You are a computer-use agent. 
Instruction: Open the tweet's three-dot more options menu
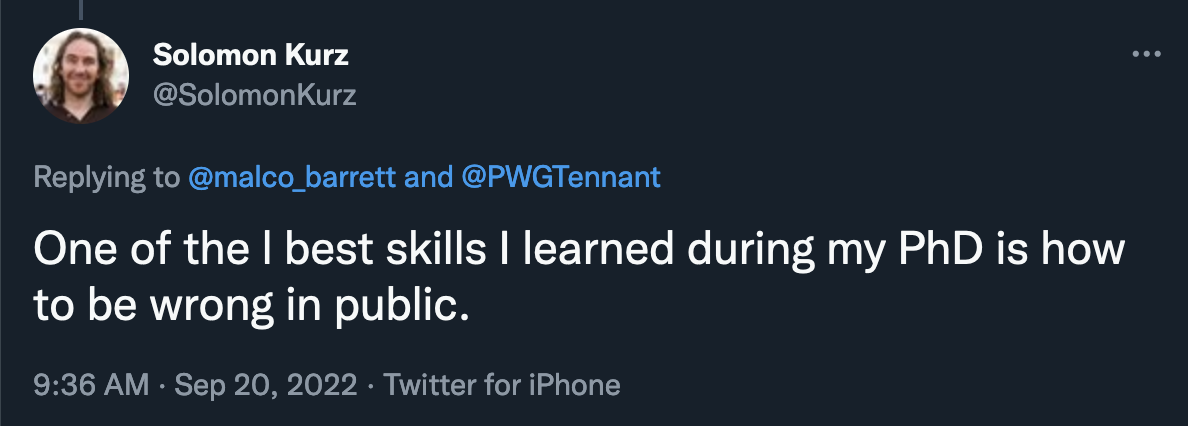(1144, 54)
